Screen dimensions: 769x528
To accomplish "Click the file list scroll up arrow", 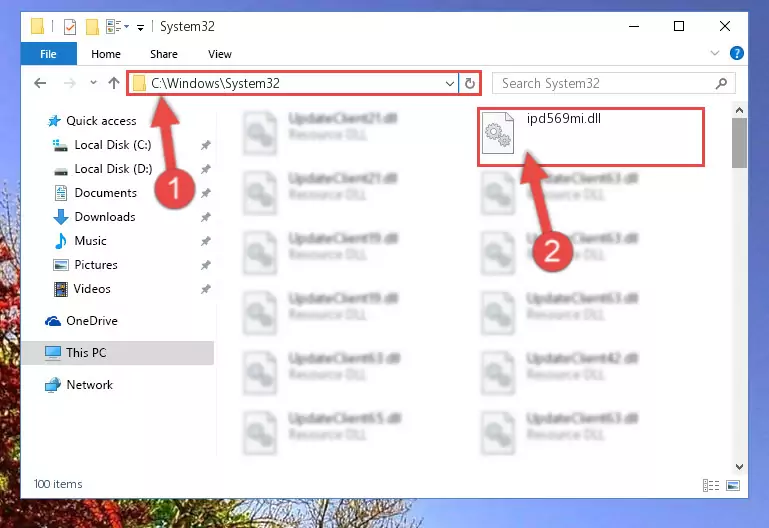I will pos(739,110).
